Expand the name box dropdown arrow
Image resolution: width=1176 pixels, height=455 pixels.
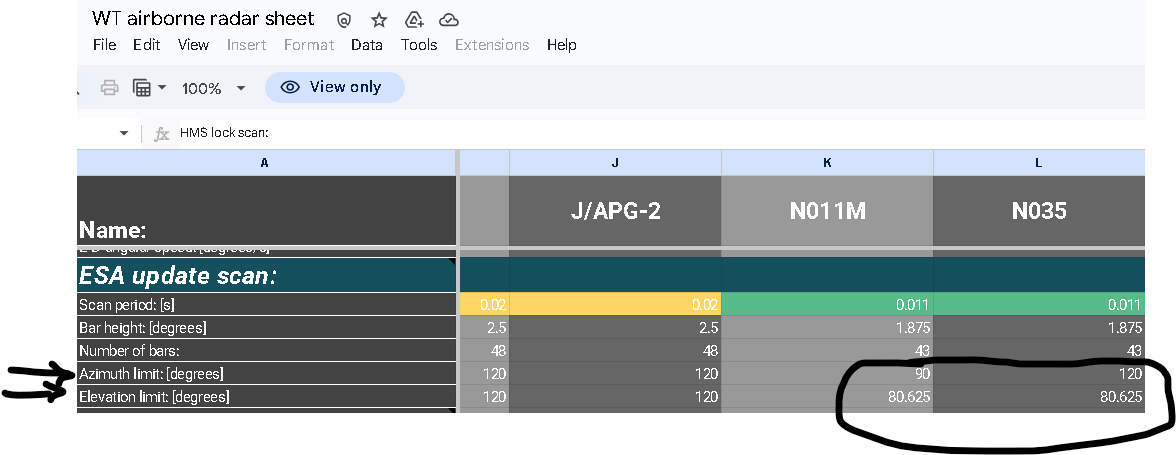click(x=124, y=133)
